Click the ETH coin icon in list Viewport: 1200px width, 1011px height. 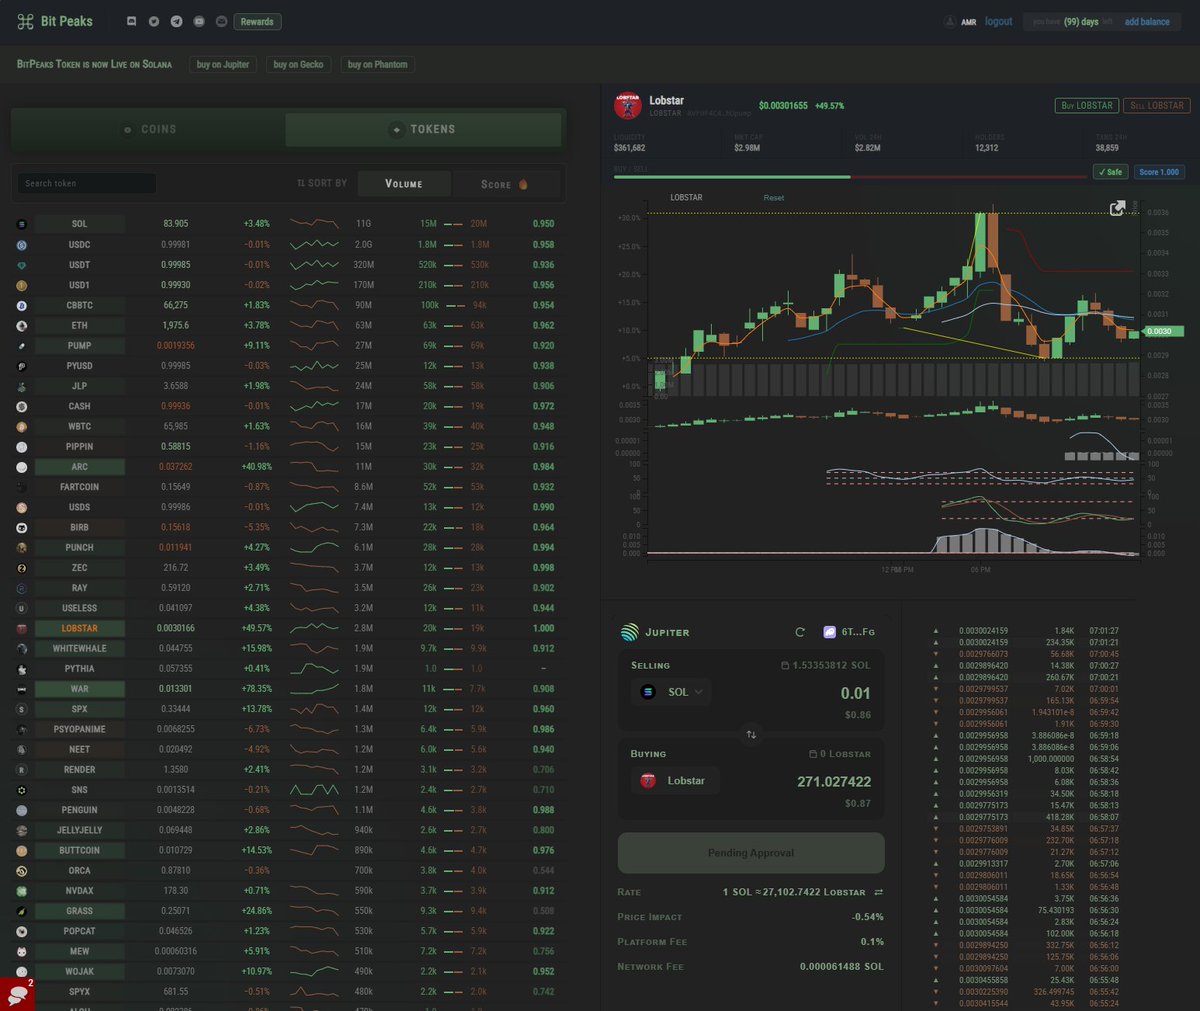pos(22,325)
